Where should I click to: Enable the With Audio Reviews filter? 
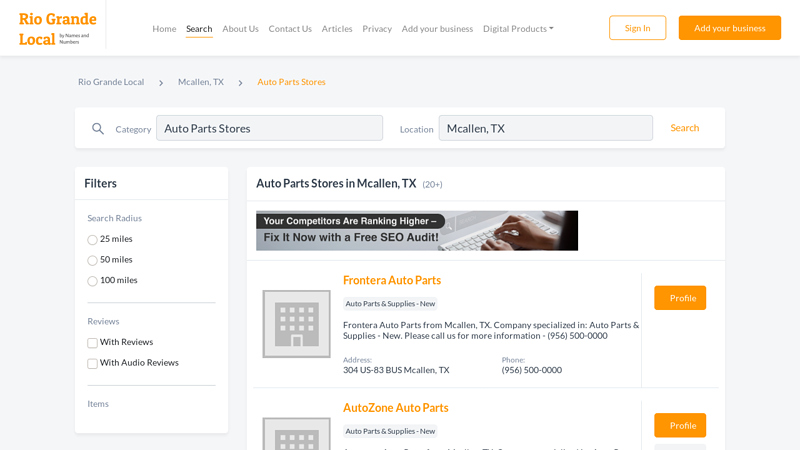pyautogui.click(x=92, y=363)
